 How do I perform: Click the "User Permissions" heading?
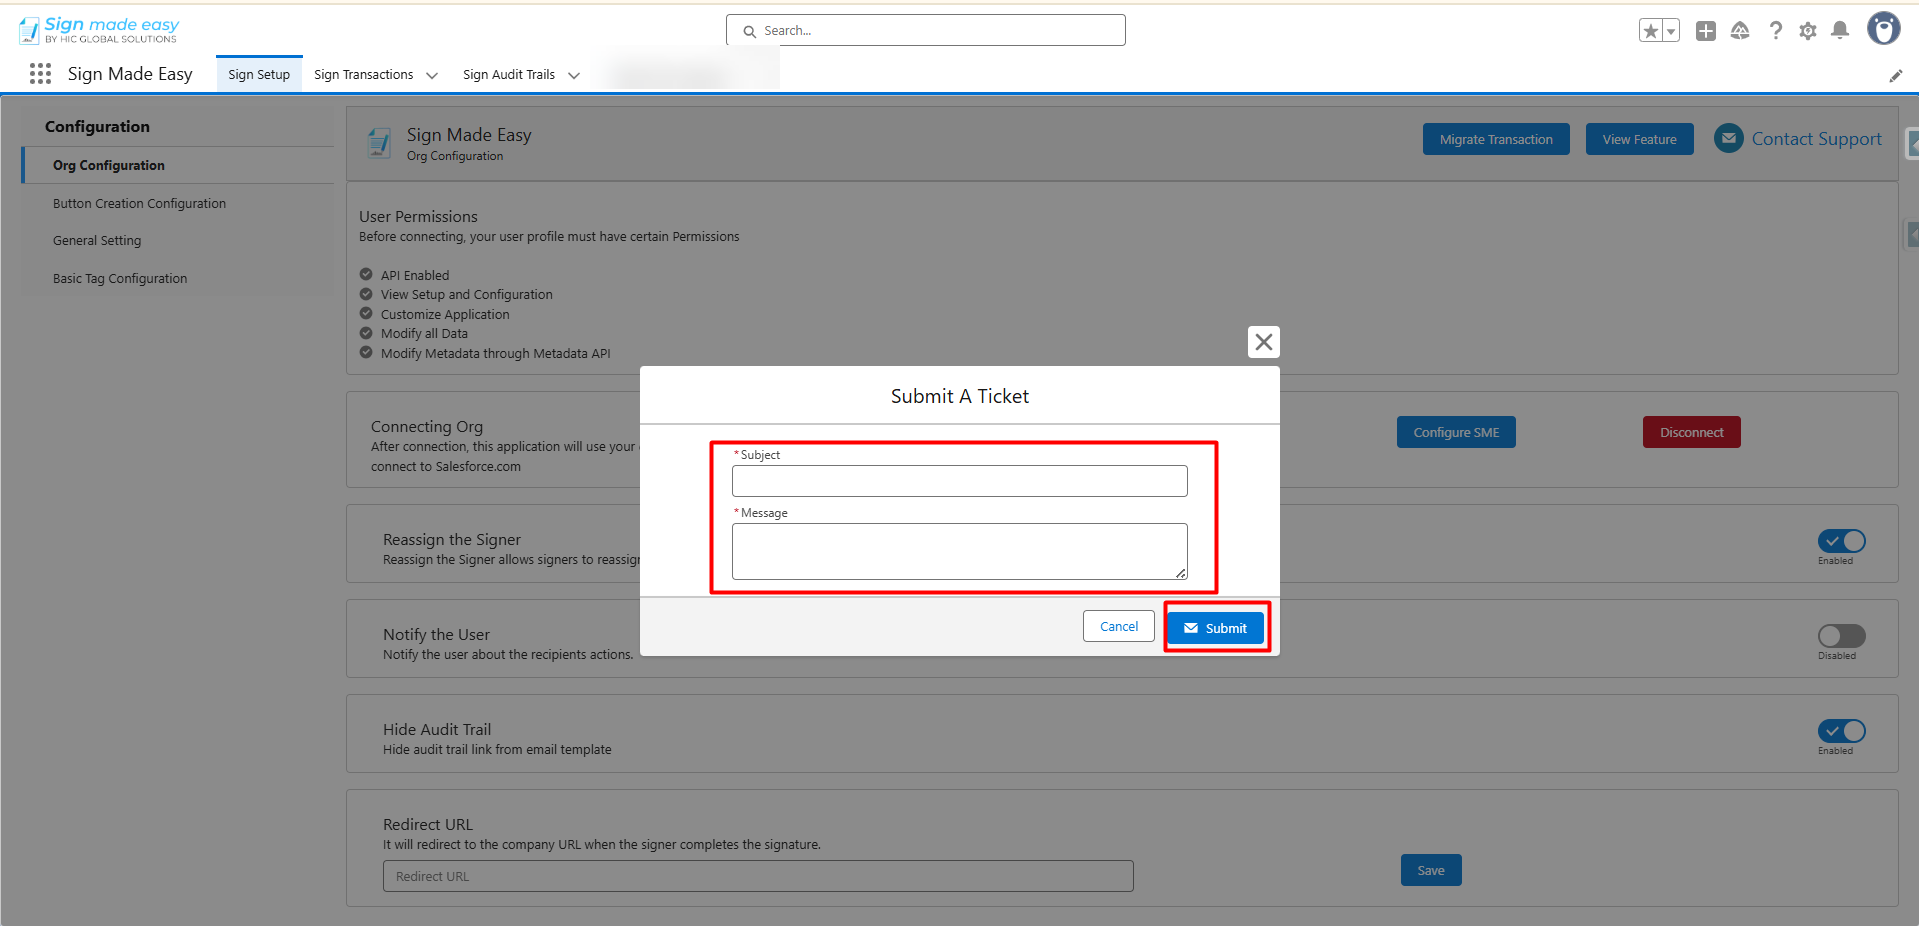pyautogui.click(x=418, y=216)
